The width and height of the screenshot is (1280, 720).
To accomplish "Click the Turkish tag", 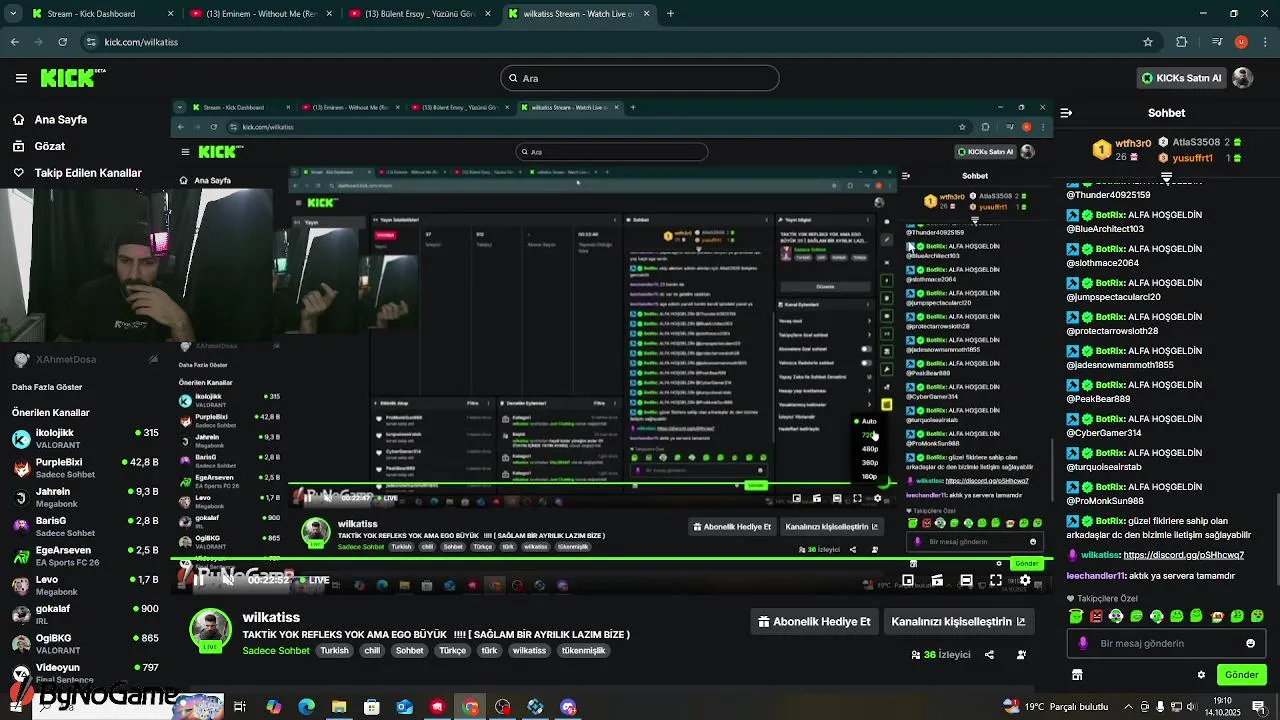I will click(334, 651).
